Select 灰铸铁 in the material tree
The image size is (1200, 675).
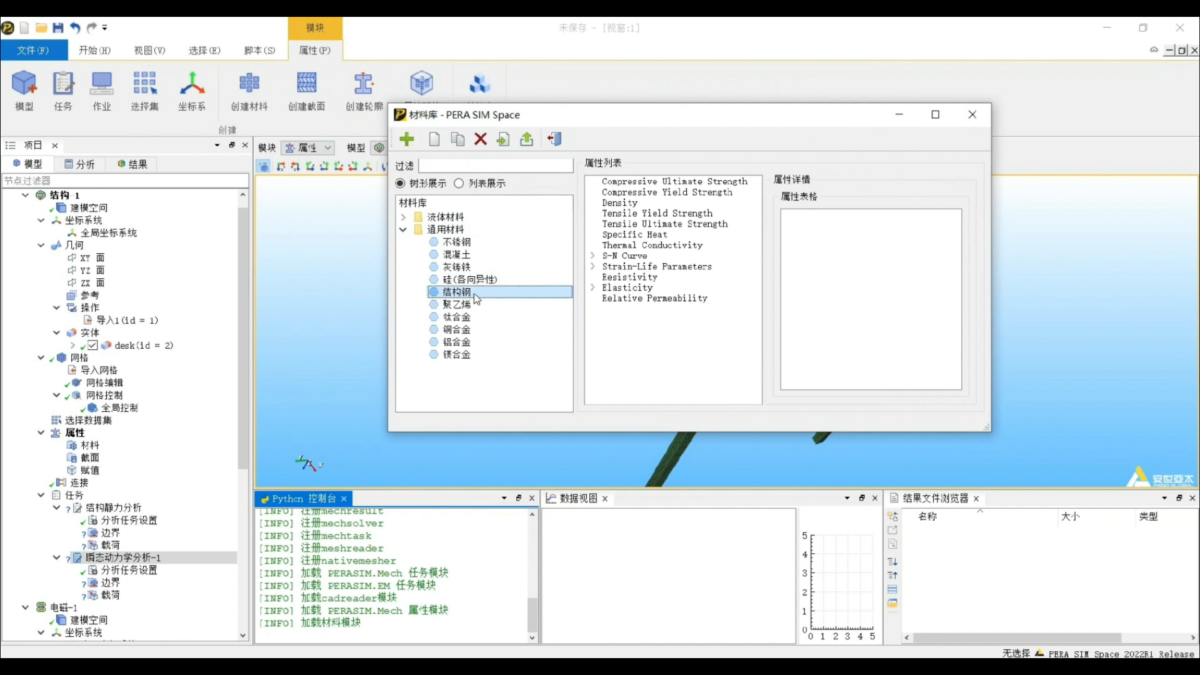tap(457, 267)
